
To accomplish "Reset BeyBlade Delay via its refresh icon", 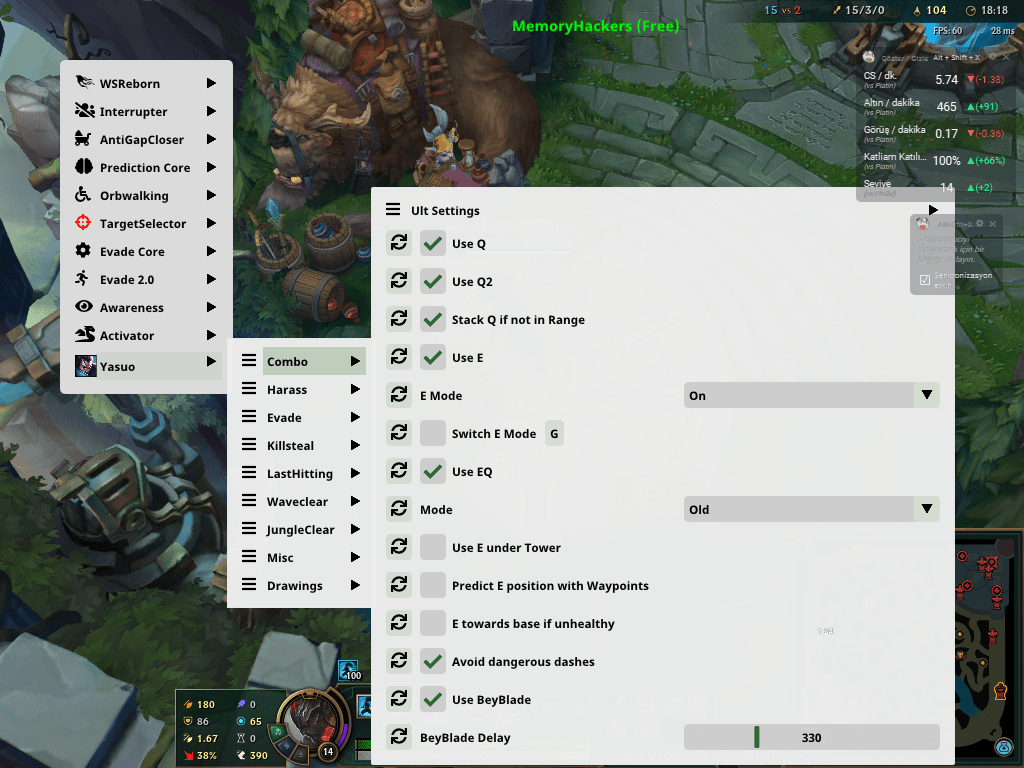I will pos(398,737).
